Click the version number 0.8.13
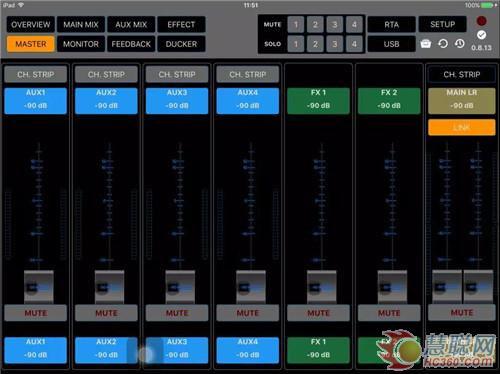The image size is (500, 374). [x=481, y=48]
